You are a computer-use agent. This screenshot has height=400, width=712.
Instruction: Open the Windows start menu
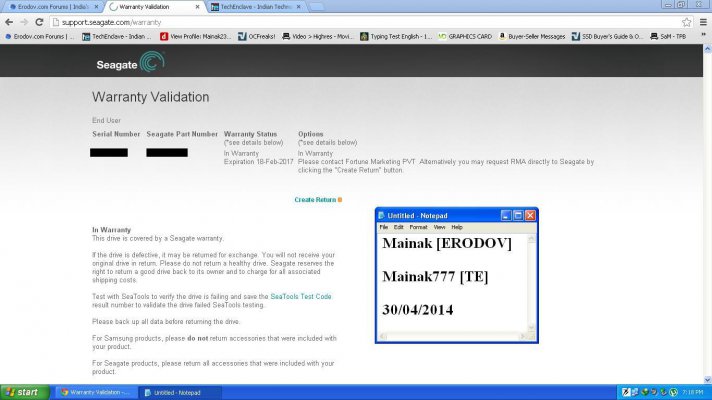(x=25, y=392)
